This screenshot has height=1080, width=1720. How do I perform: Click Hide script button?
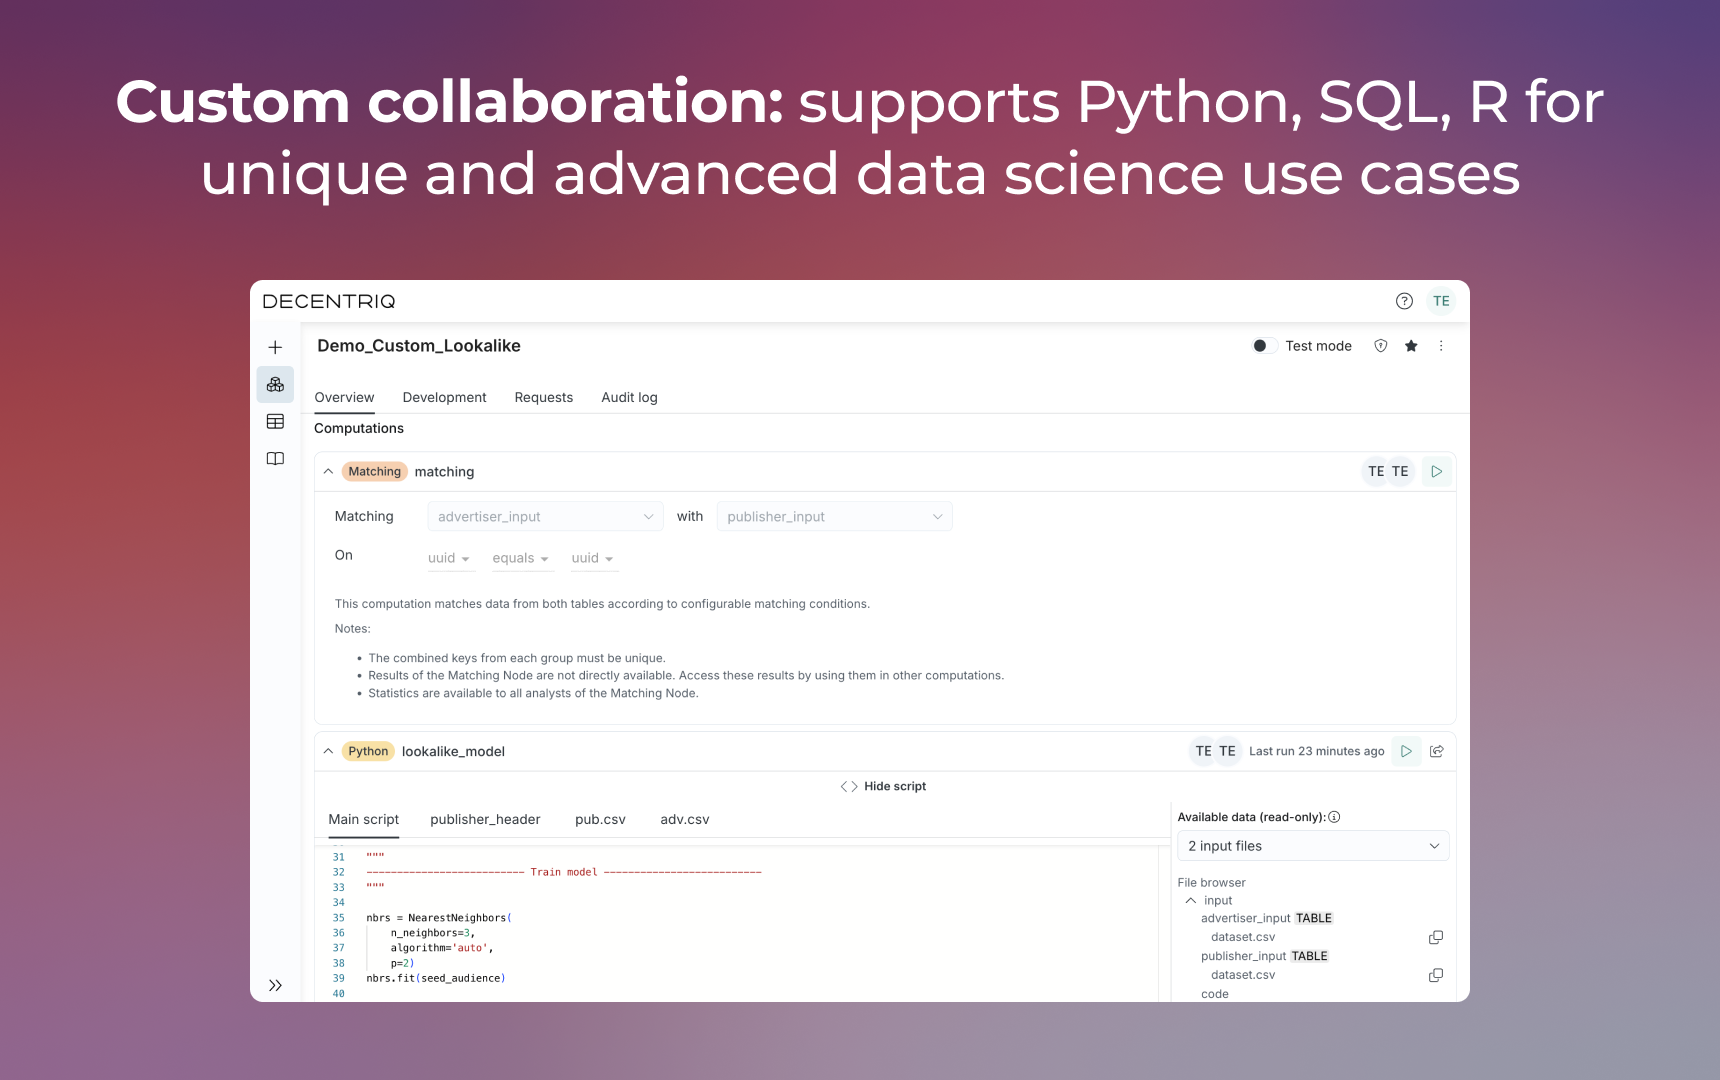pyautogui.click(x=884, y=787)
